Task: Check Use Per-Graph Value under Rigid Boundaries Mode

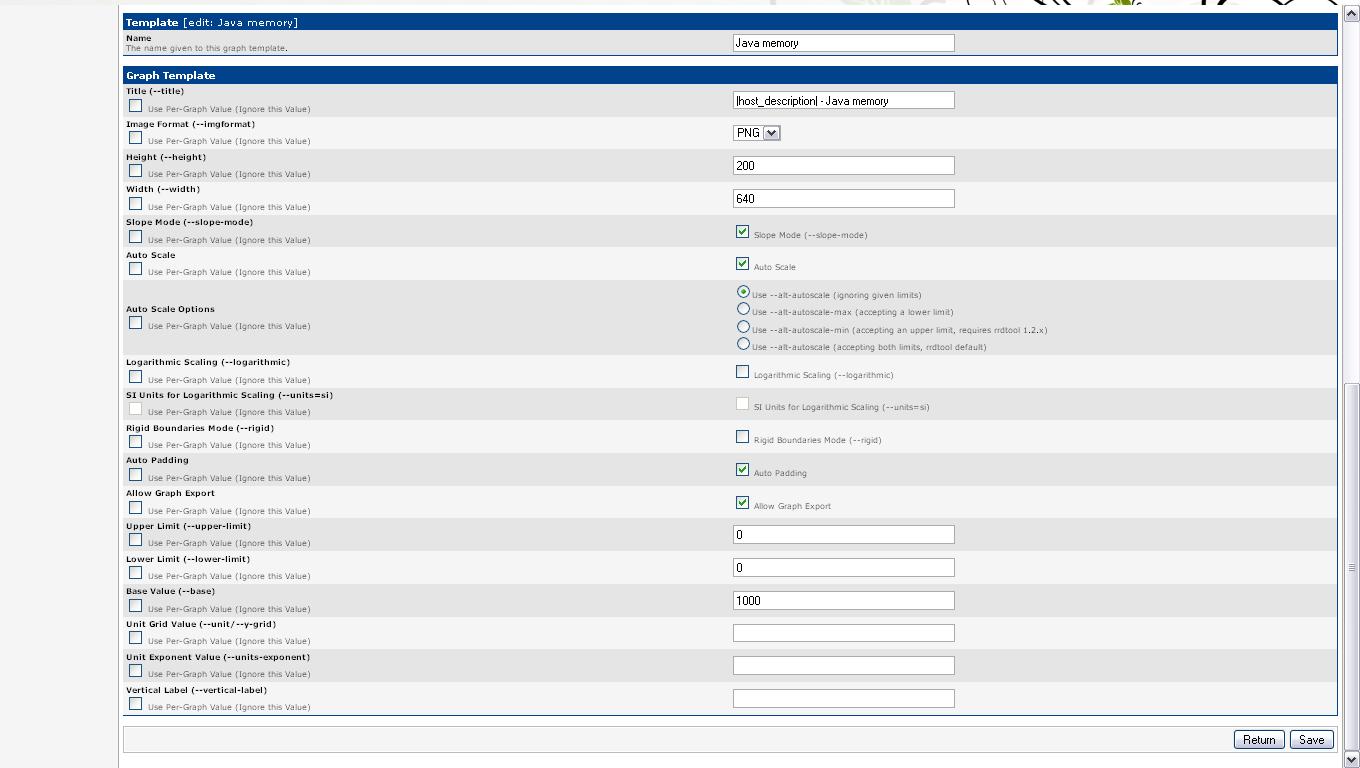Action: (135, 442)
